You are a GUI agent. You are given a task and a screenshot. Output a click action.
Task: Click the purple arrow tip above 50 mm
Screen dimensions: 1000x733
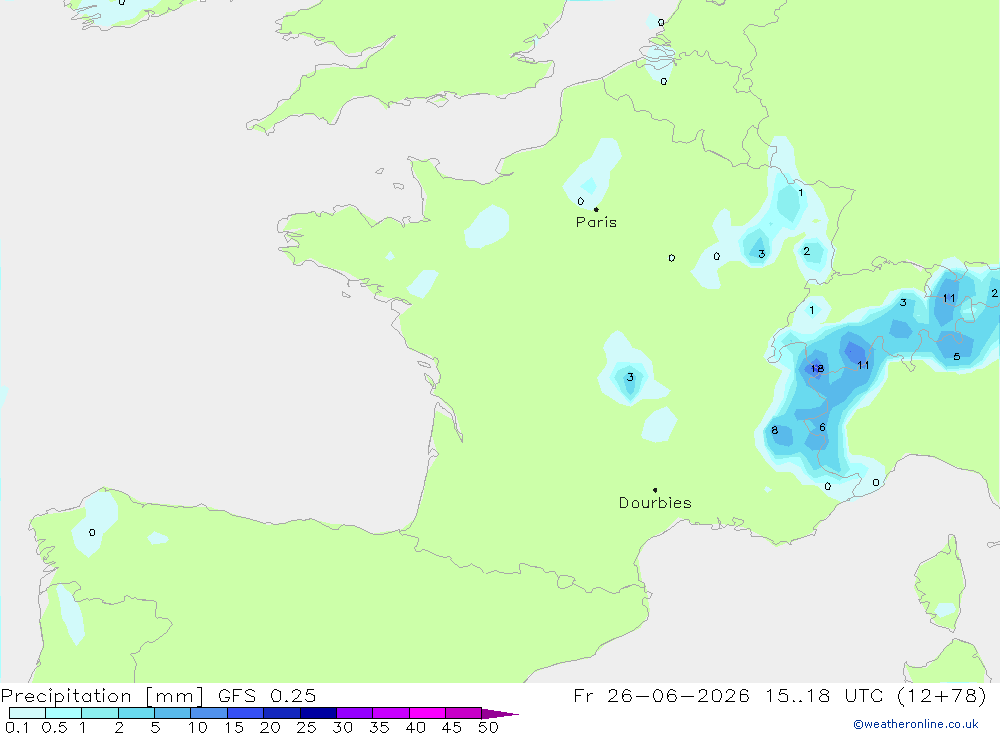(x=499, y=714)
